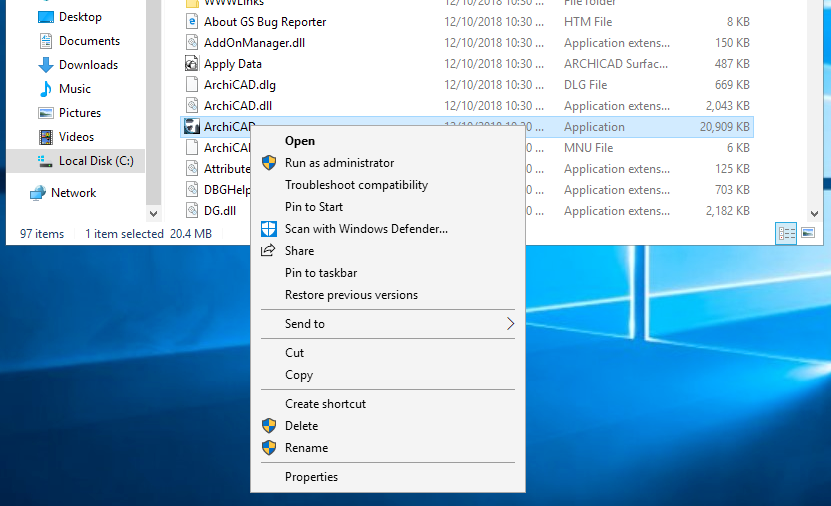Open Downloads in the navigation pane
The height and width of the screenshot is (506, 831).
pyautogui.click(x=88, y=65)
